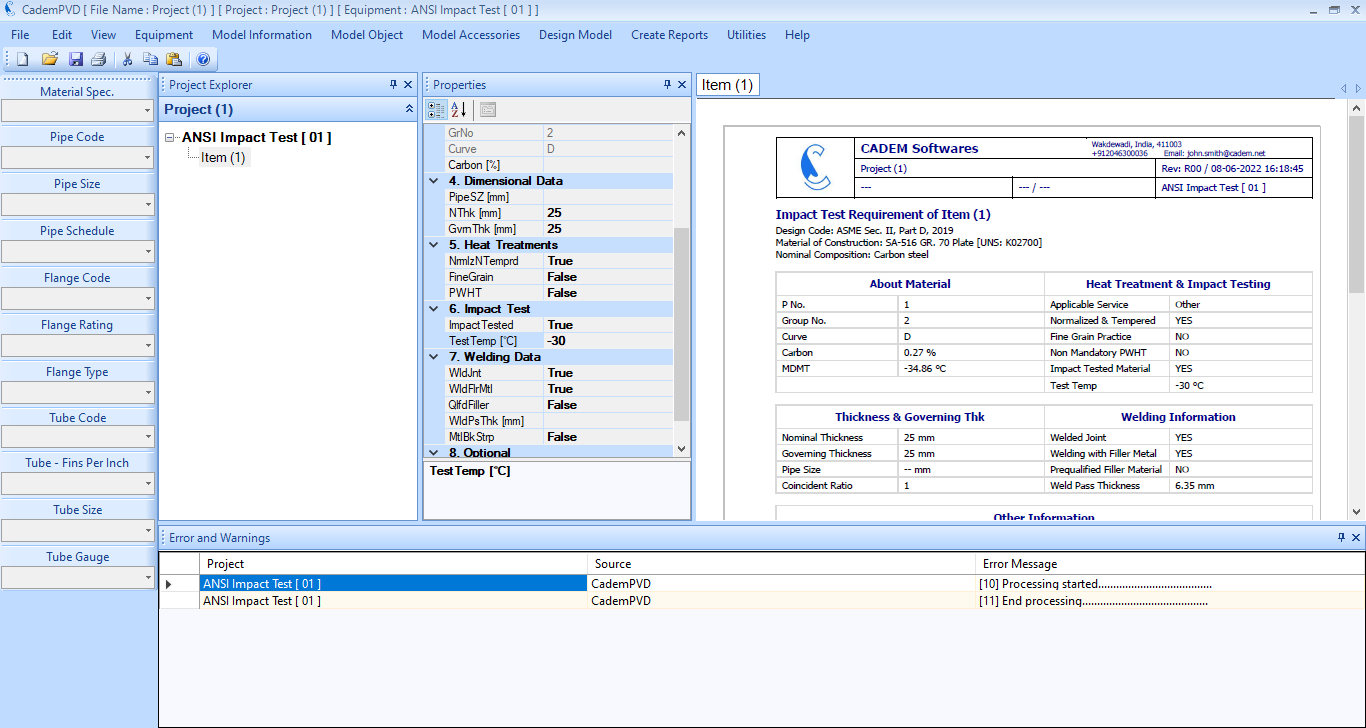Screen dimensions: 1366x728
Task: Collapse the 5. Heat Treatments section
Action: point(434,245)
